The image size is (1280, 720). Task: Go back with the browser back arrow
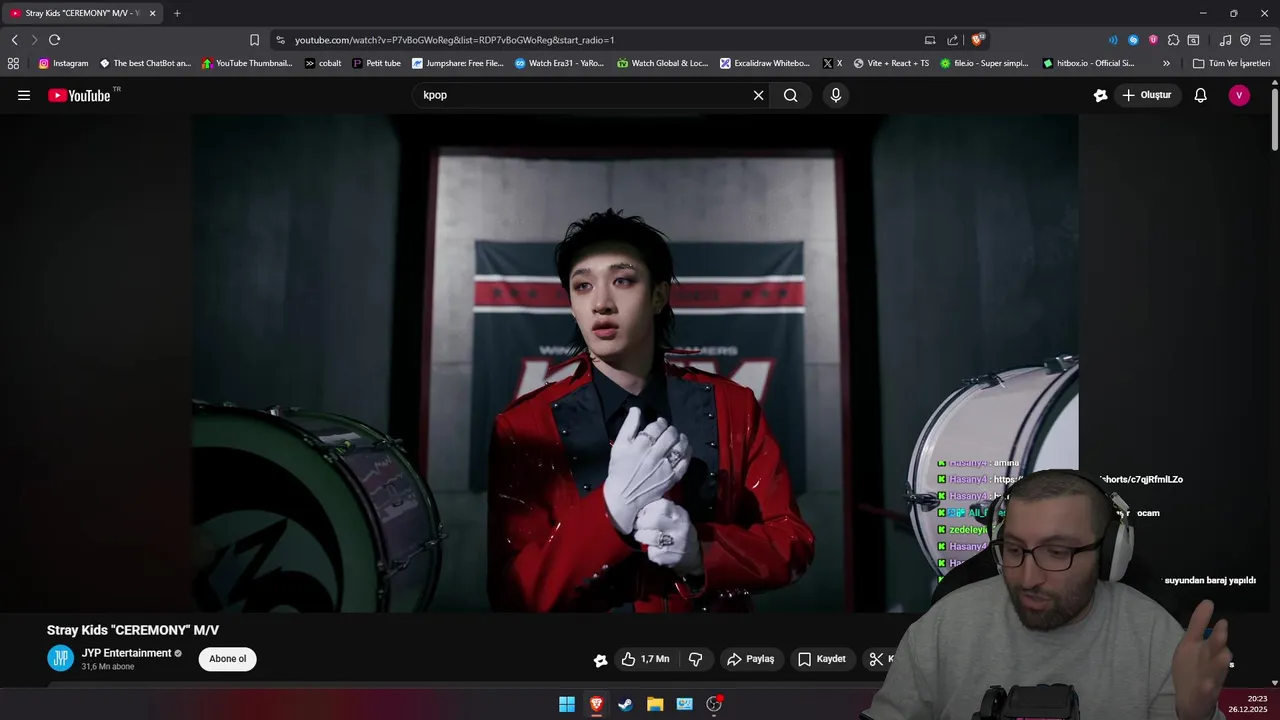pyautogui.click(x=14, y=40)
